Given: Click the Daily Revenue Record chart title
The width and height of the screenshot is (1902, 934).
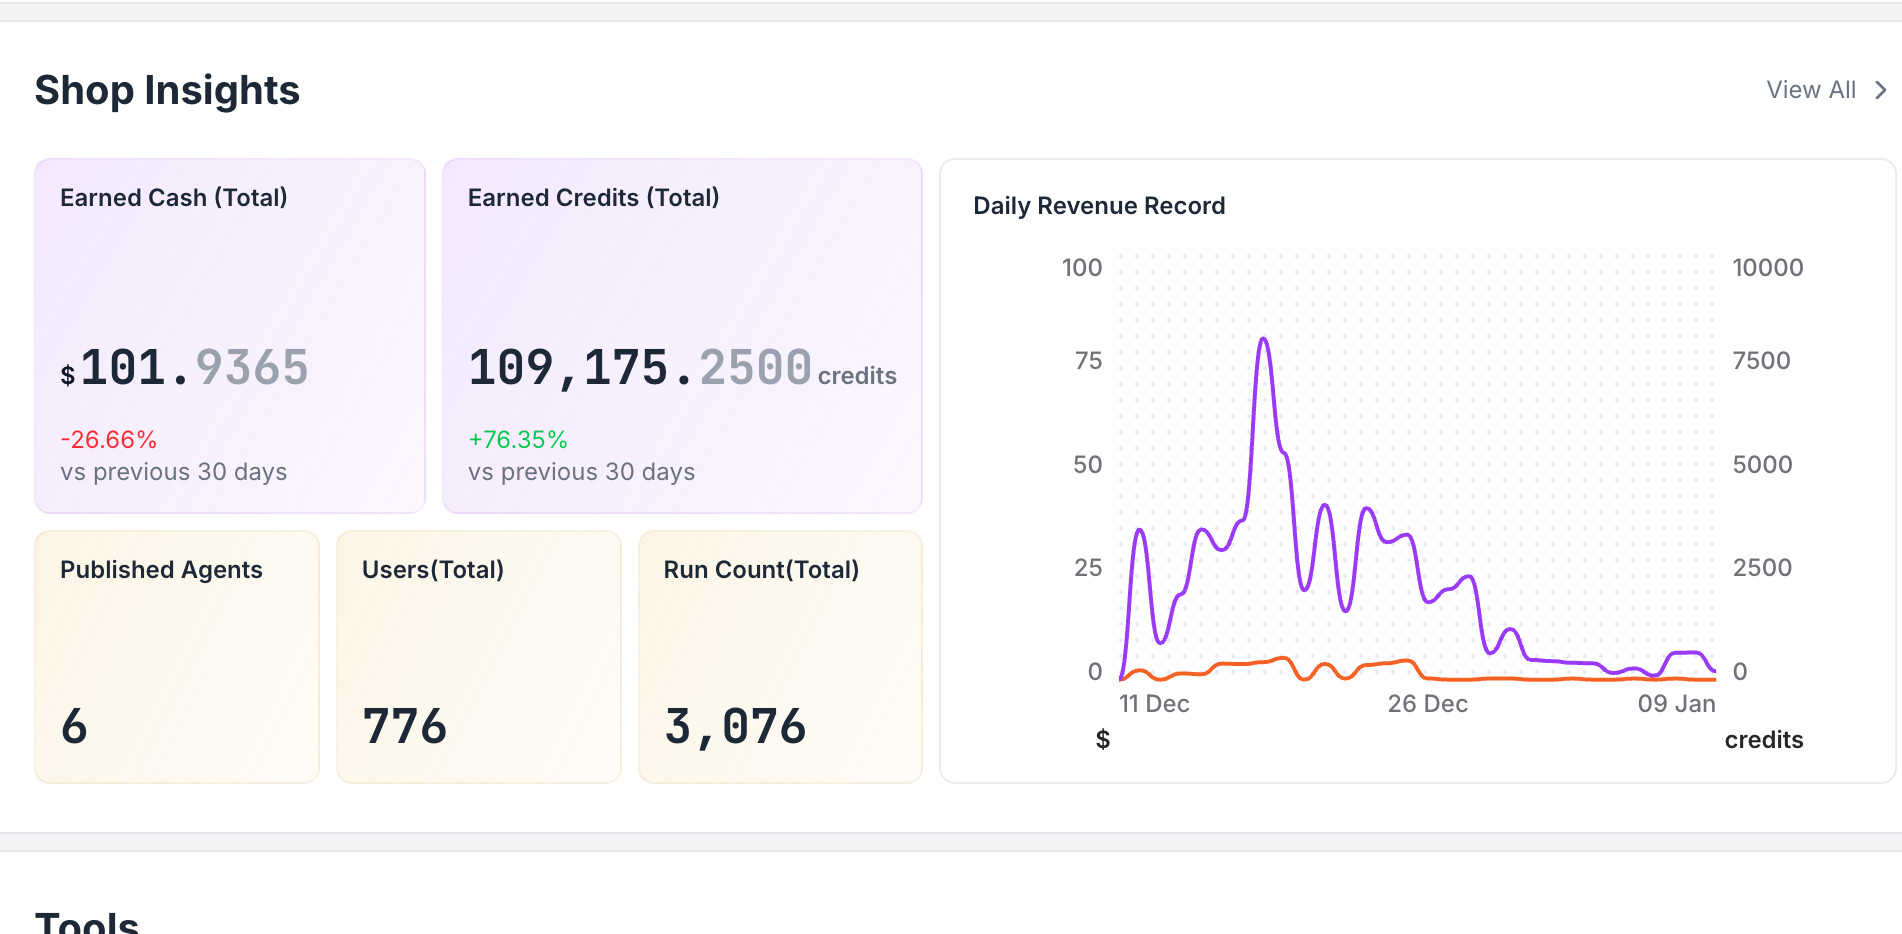Looking at the screenshot, I should 1099,206.
